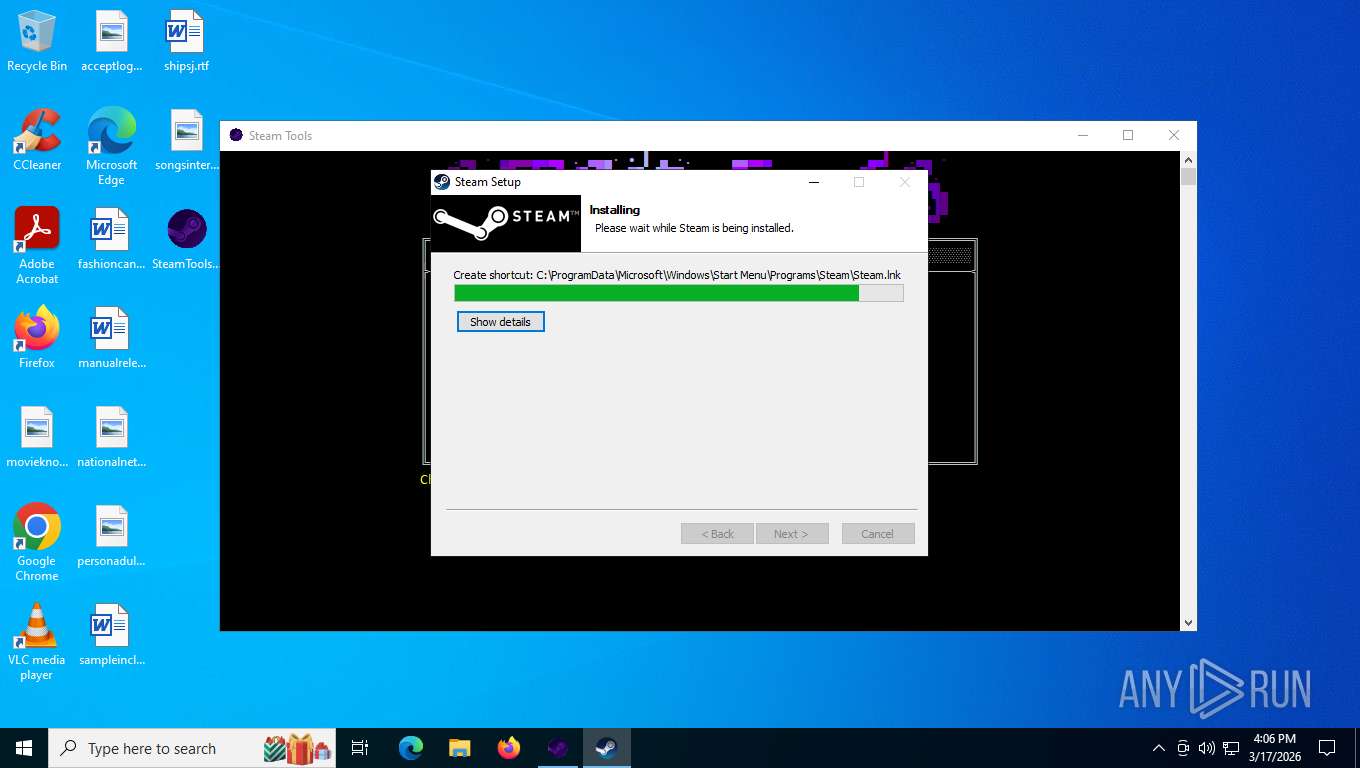Select the personadul image file icon
This screenshot has height=768, width=1360.
point(112,536)
